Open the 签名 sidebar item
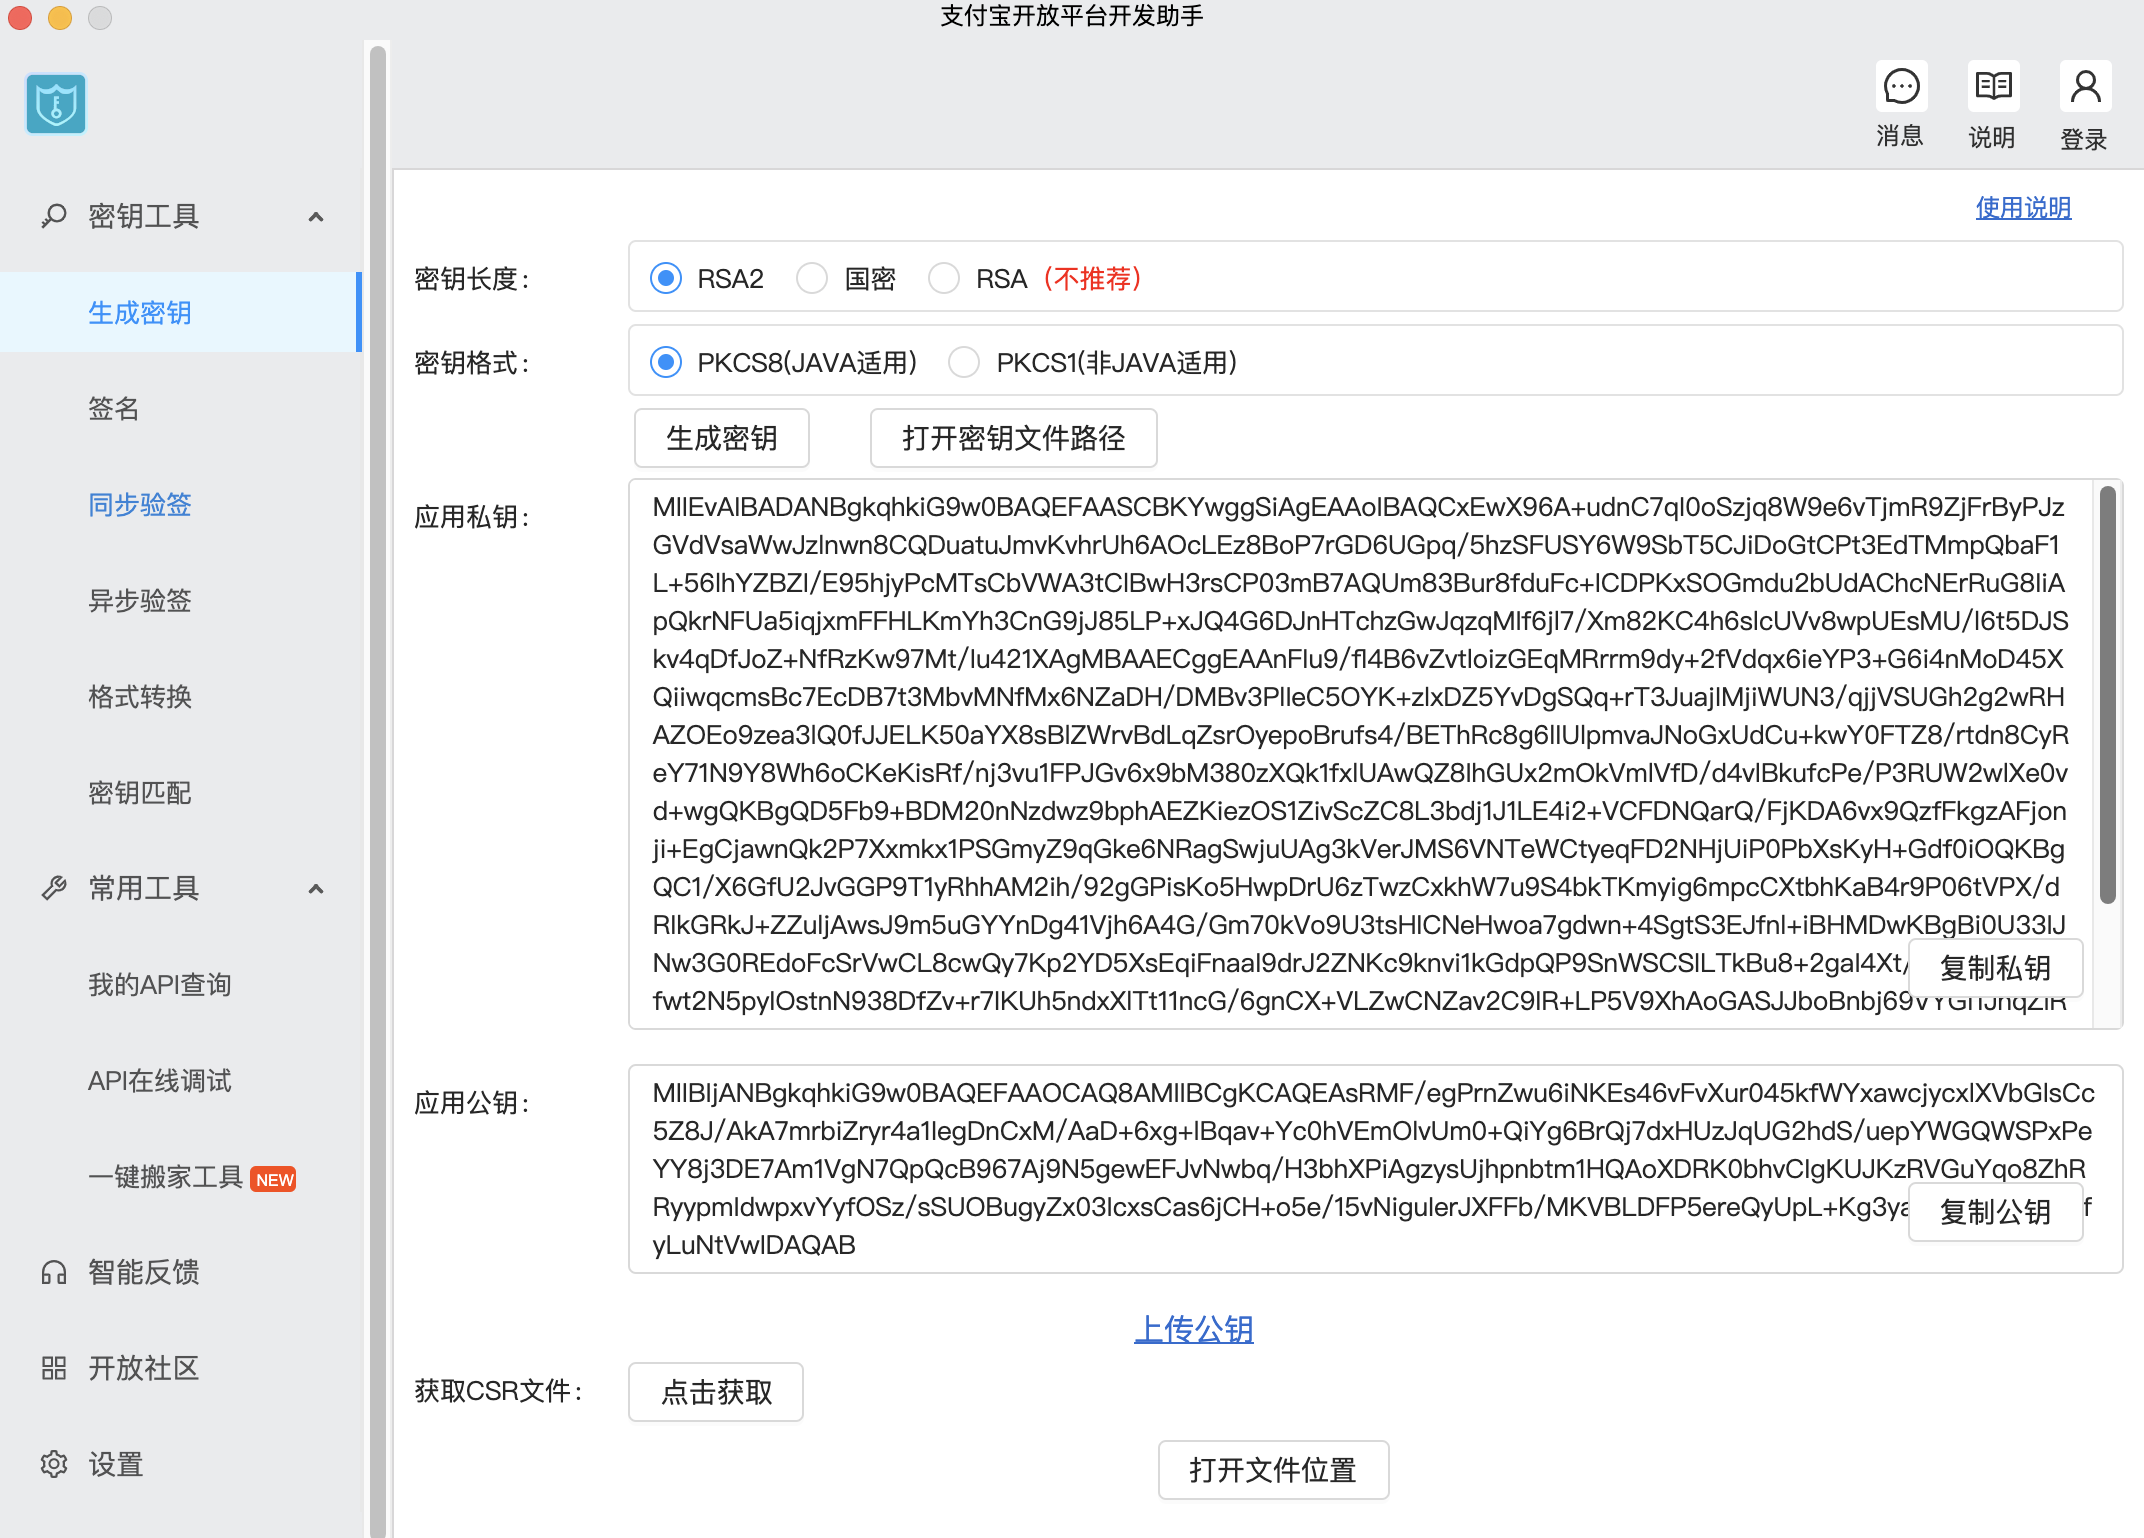The height and width of the screenshot is (1538, 2144). [181, 408]
